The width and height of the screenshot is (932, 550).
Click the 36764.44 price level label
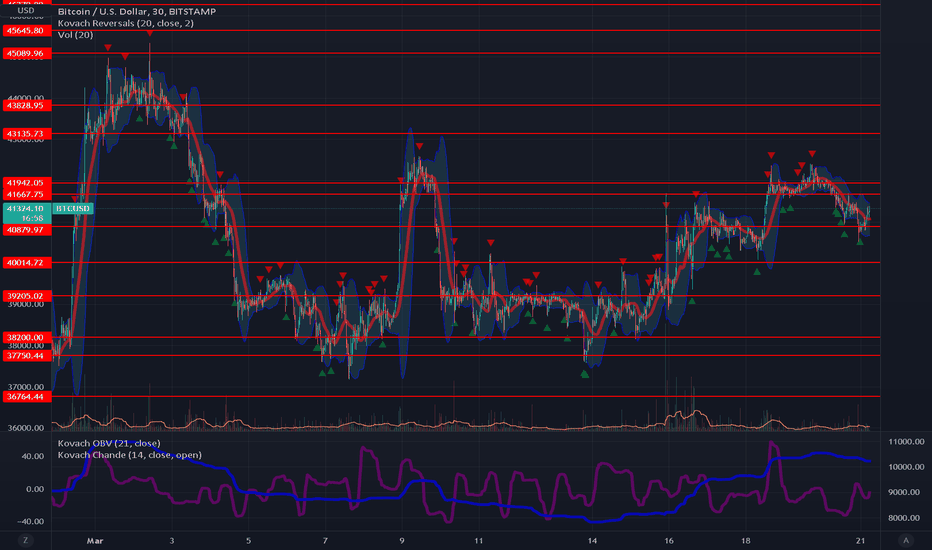tap(25, 397)
